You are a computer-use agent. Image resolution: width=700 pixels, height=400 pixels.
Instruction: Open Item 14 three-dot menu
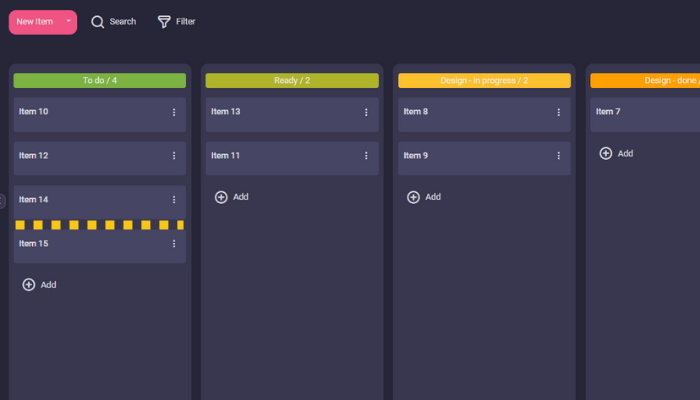pos(174,200)
